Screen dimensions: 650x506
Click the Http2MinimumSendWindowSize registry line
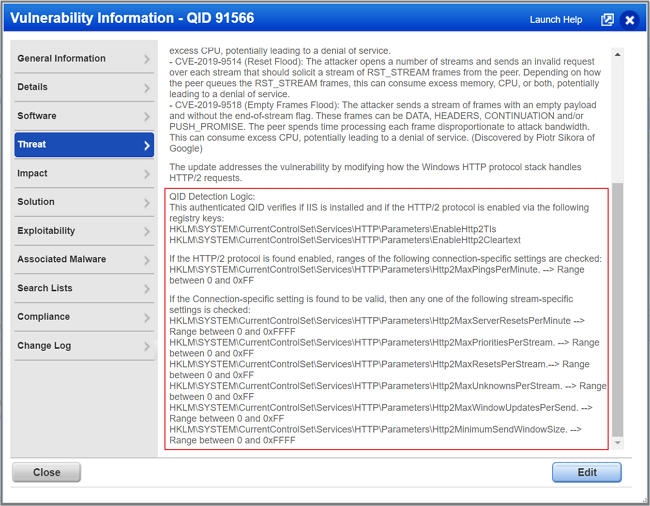(375, 434)
